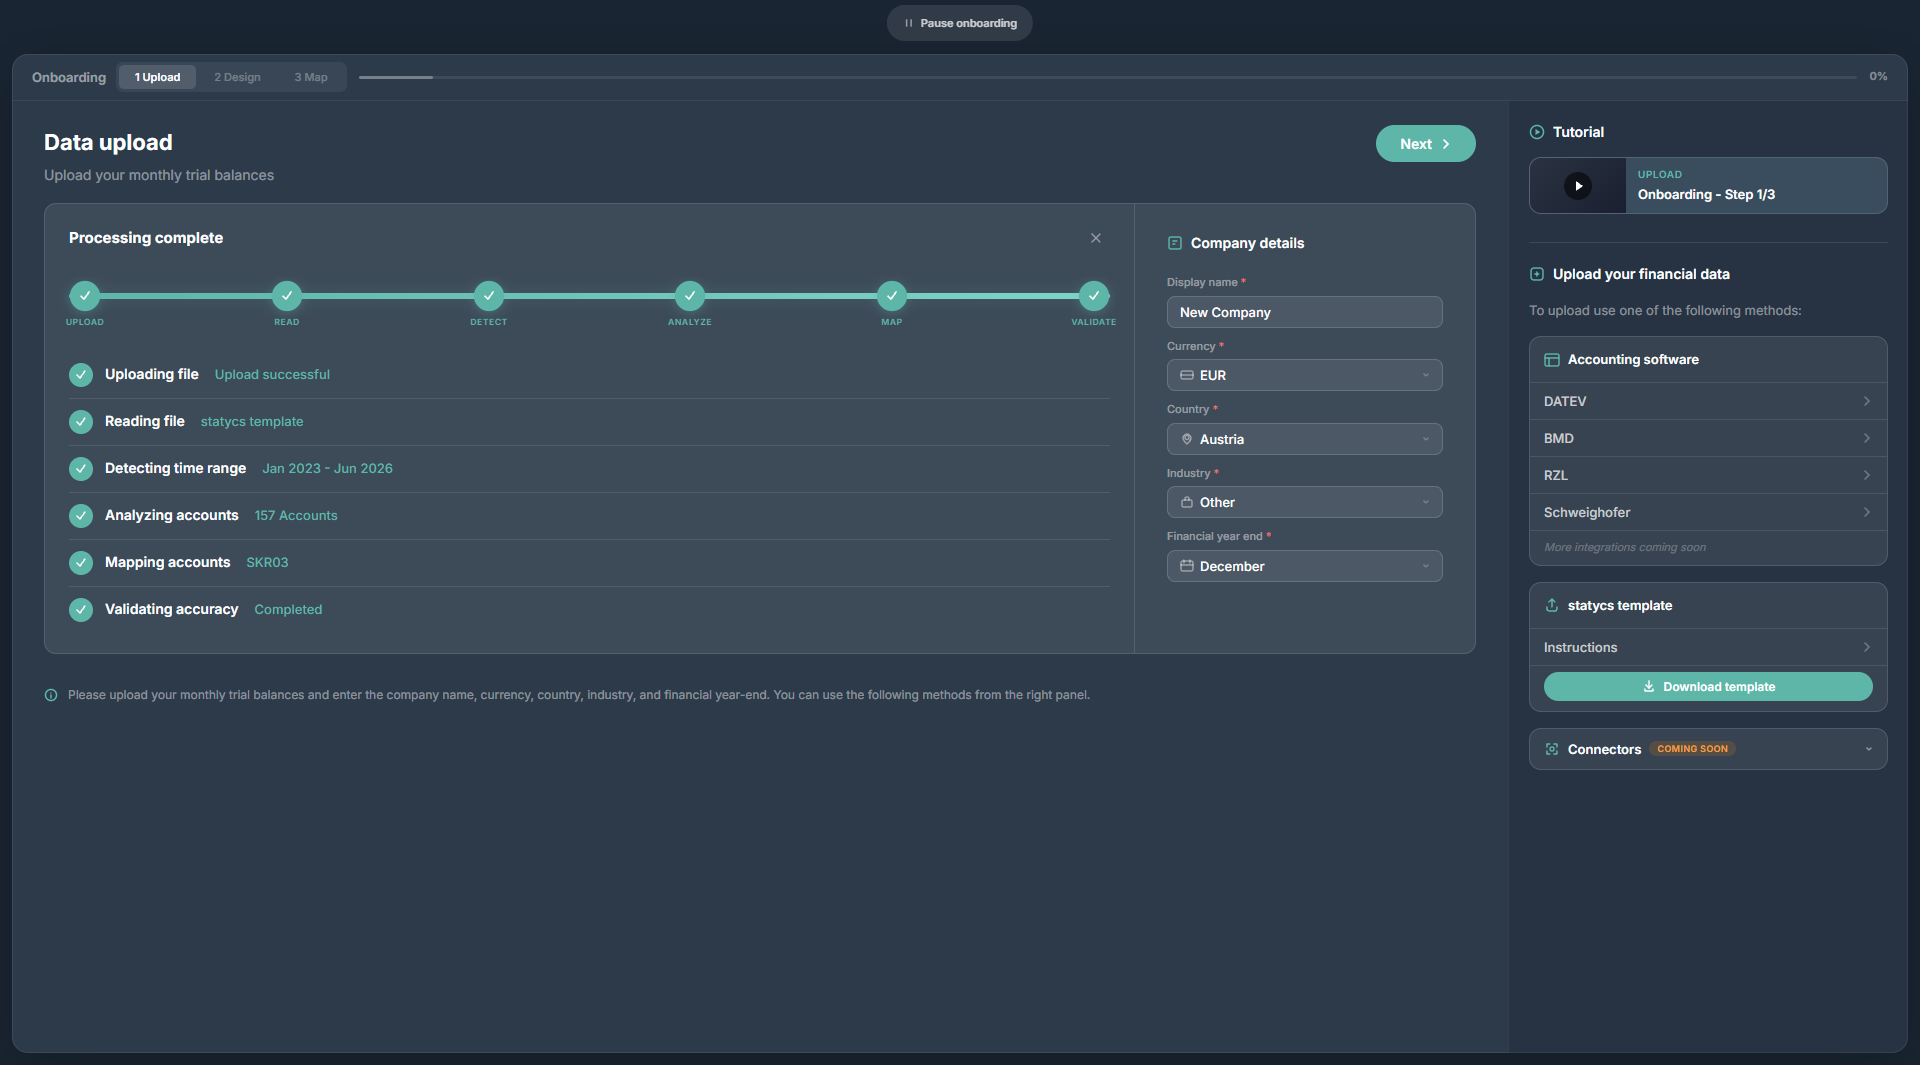This screenshot has width=1920, height=1065.
Task: Click the info icon beside upload instructions
Action: click(51, 695)
